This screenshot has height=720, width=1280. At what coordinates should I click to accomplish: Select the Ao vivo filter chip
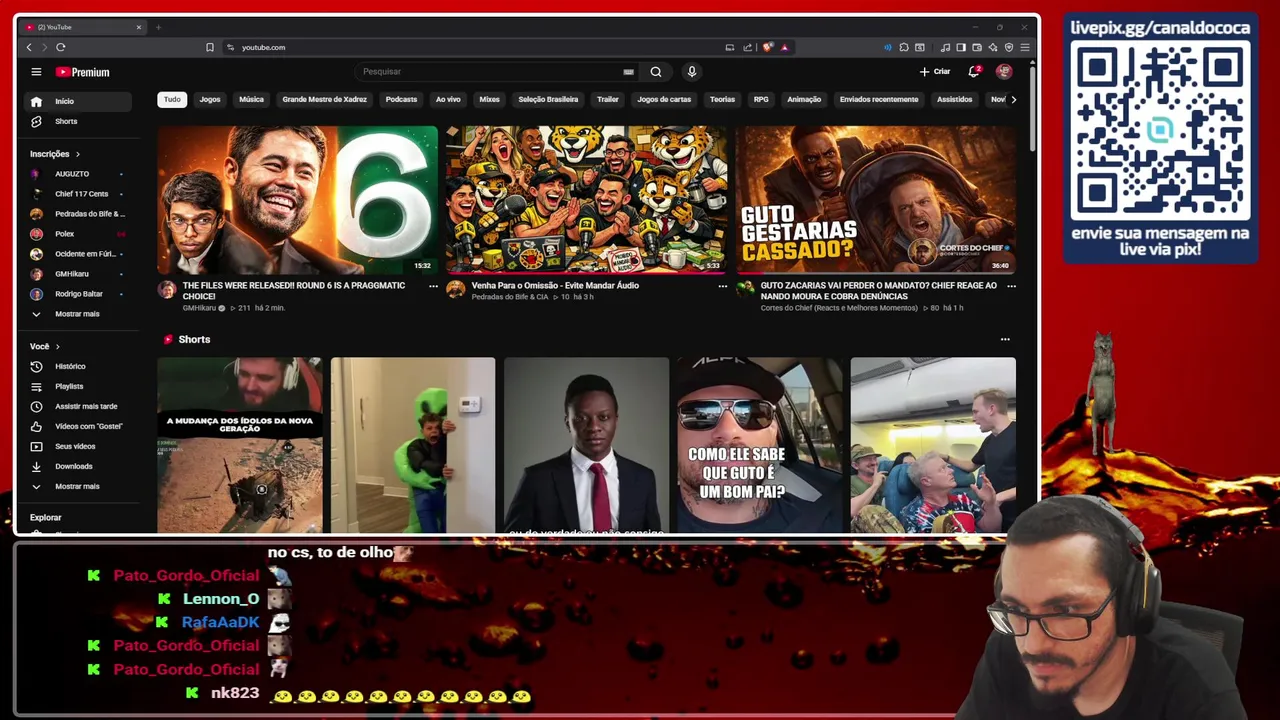(448, 99)
